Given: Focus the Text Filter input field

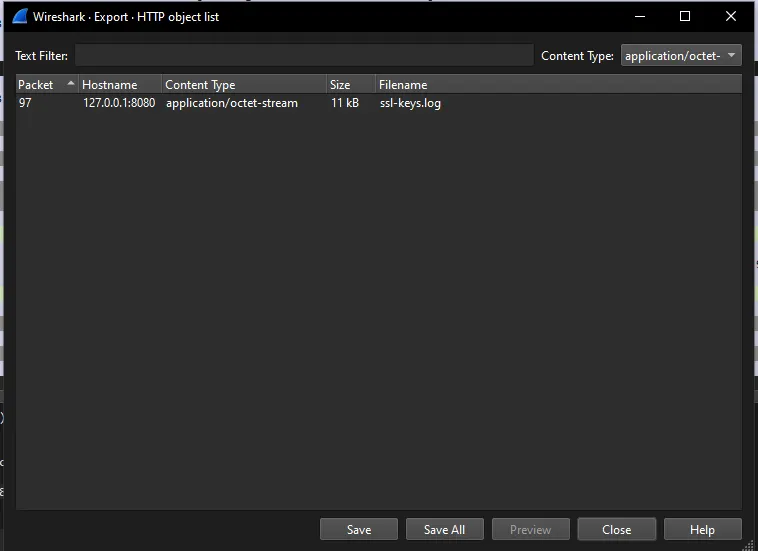Looking at the screenshot, I should [x=304, y=55].
